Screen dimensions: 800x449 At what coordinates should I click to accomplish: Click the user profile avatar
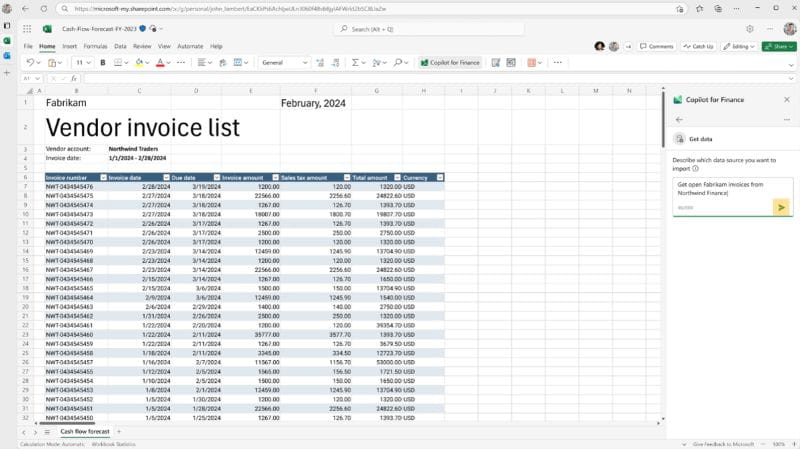790,29
